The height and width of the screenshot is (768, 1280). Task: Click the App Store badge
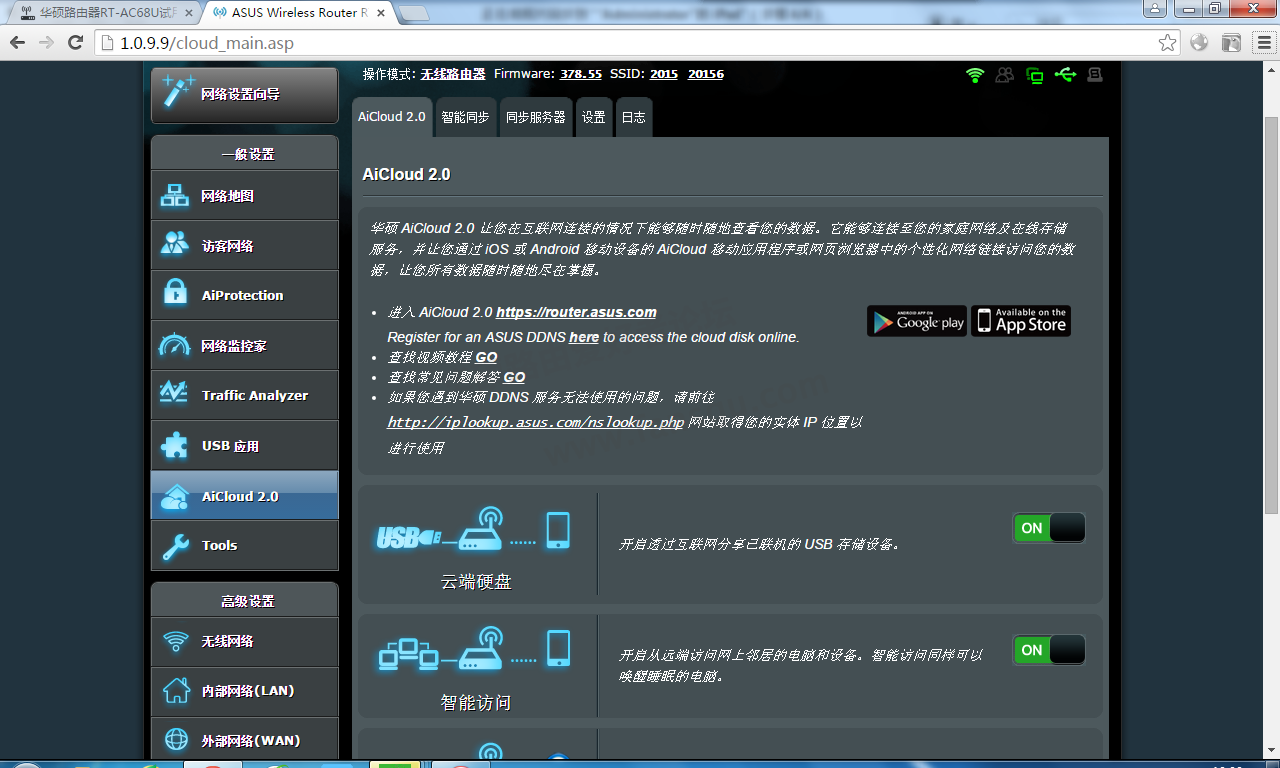tap(1021, 321)
